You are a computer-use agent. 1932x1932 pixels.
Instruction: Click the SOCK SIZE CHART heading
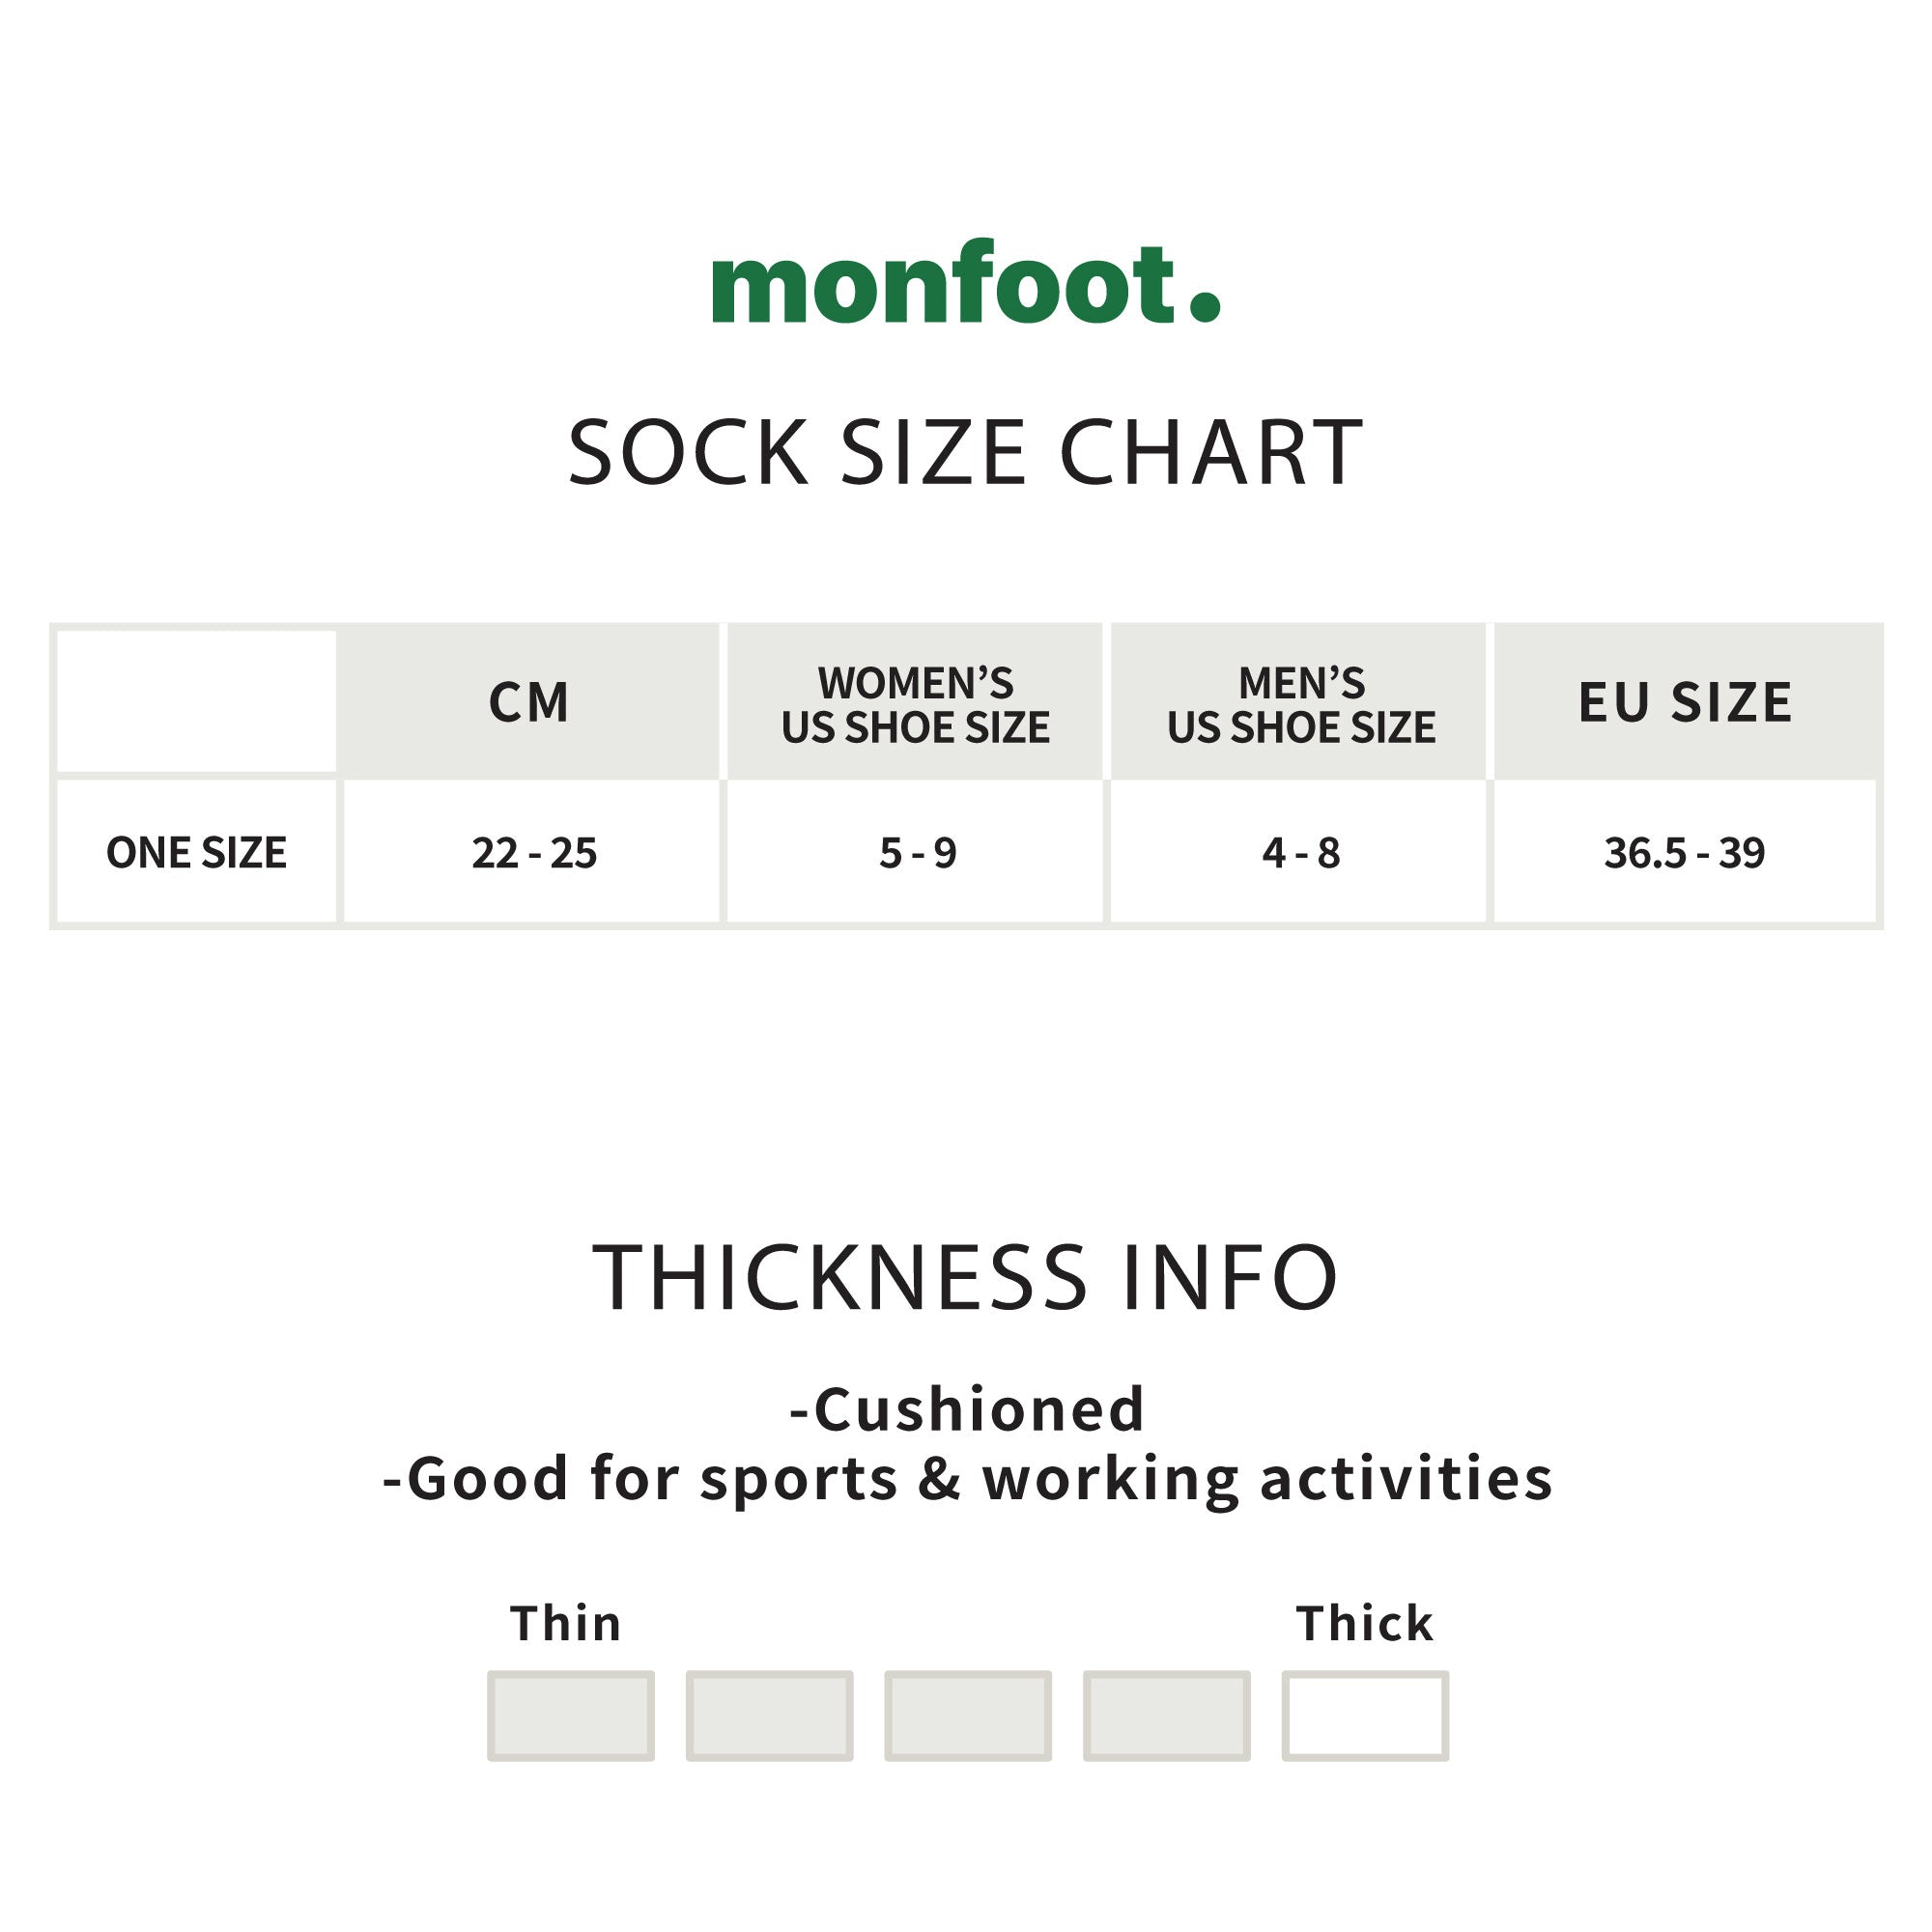click(x=965, y=453)
